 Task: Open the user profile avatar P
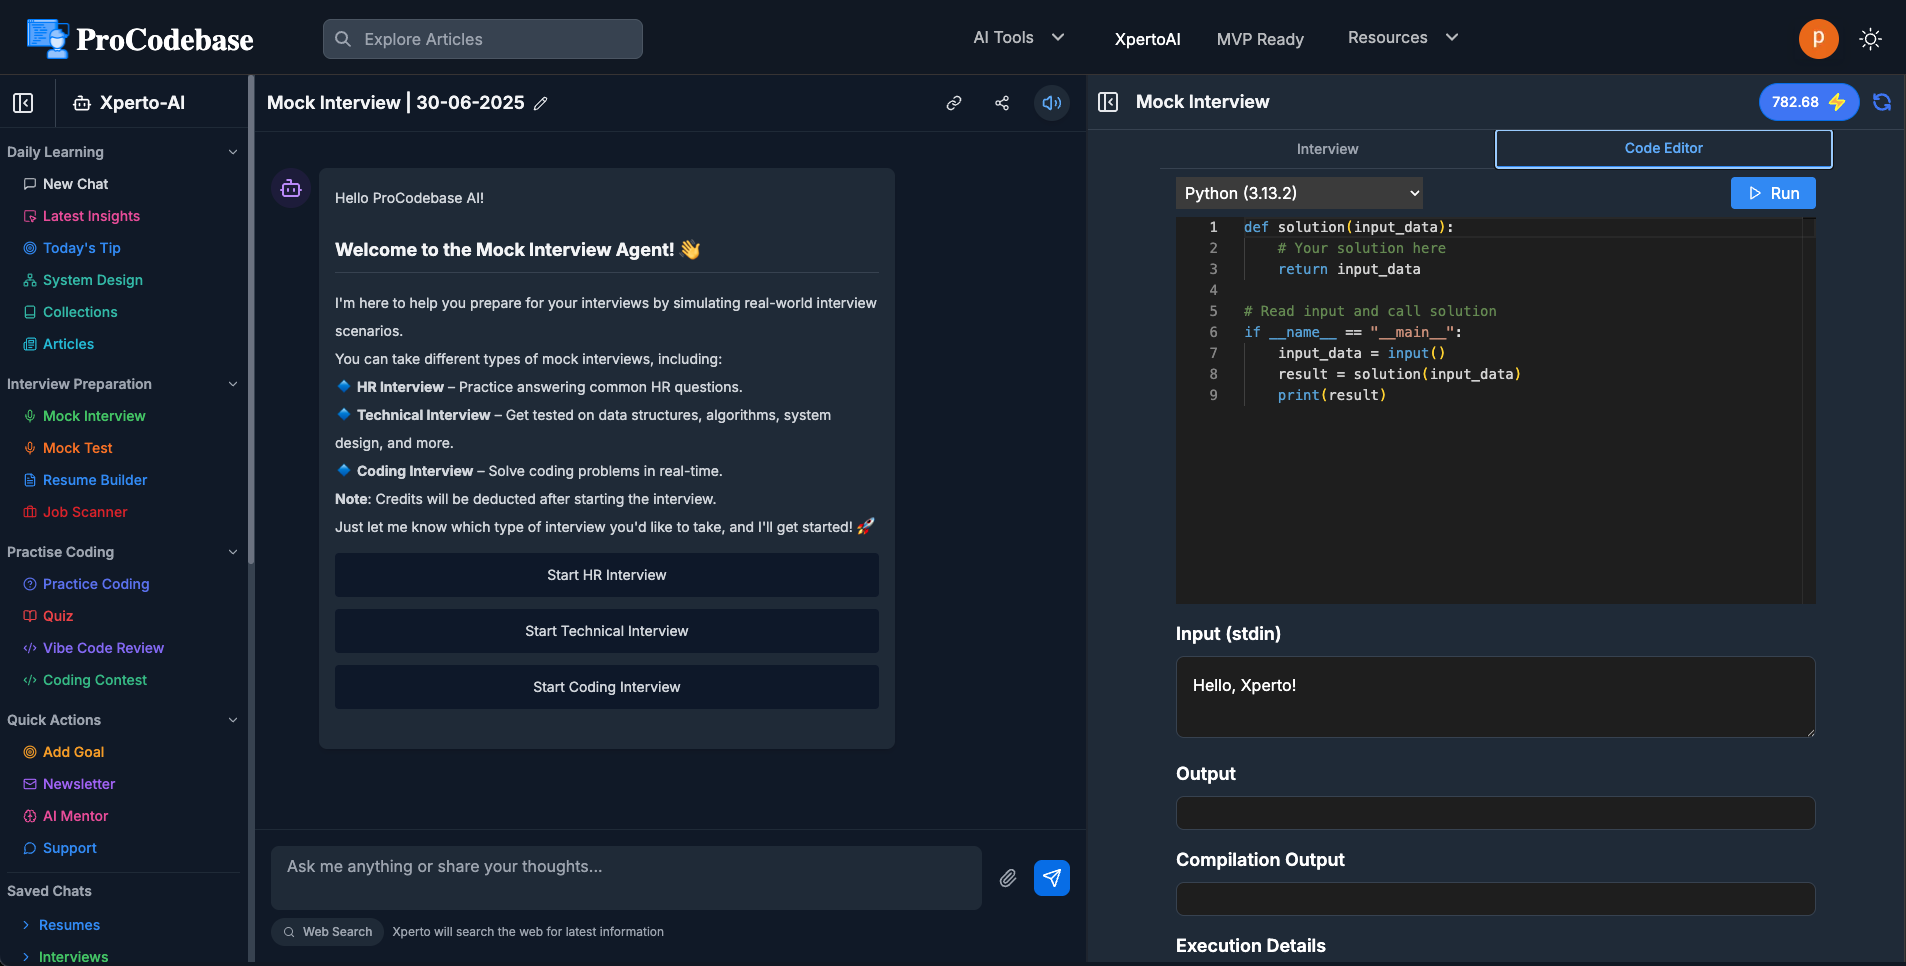point(1818,39)
